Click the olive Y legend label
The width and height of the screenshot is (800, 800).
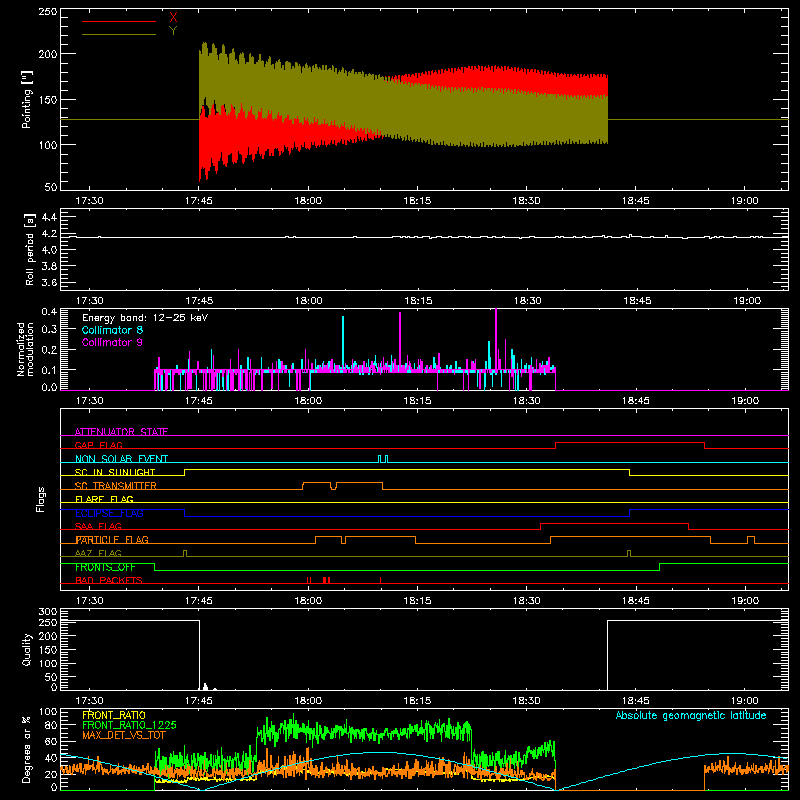[x=173, y=31]
